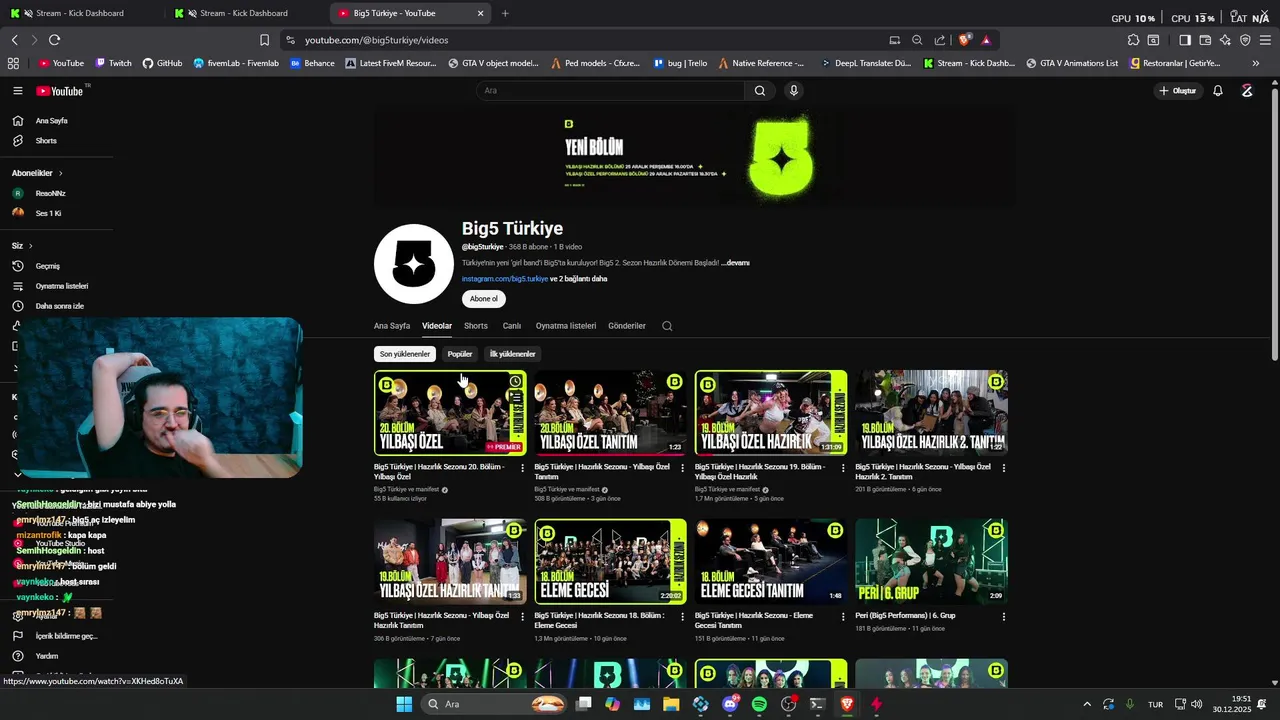Switch to channel Oynatma listeleri tab
Screen dimensions: 1280x720
(566, 326)
